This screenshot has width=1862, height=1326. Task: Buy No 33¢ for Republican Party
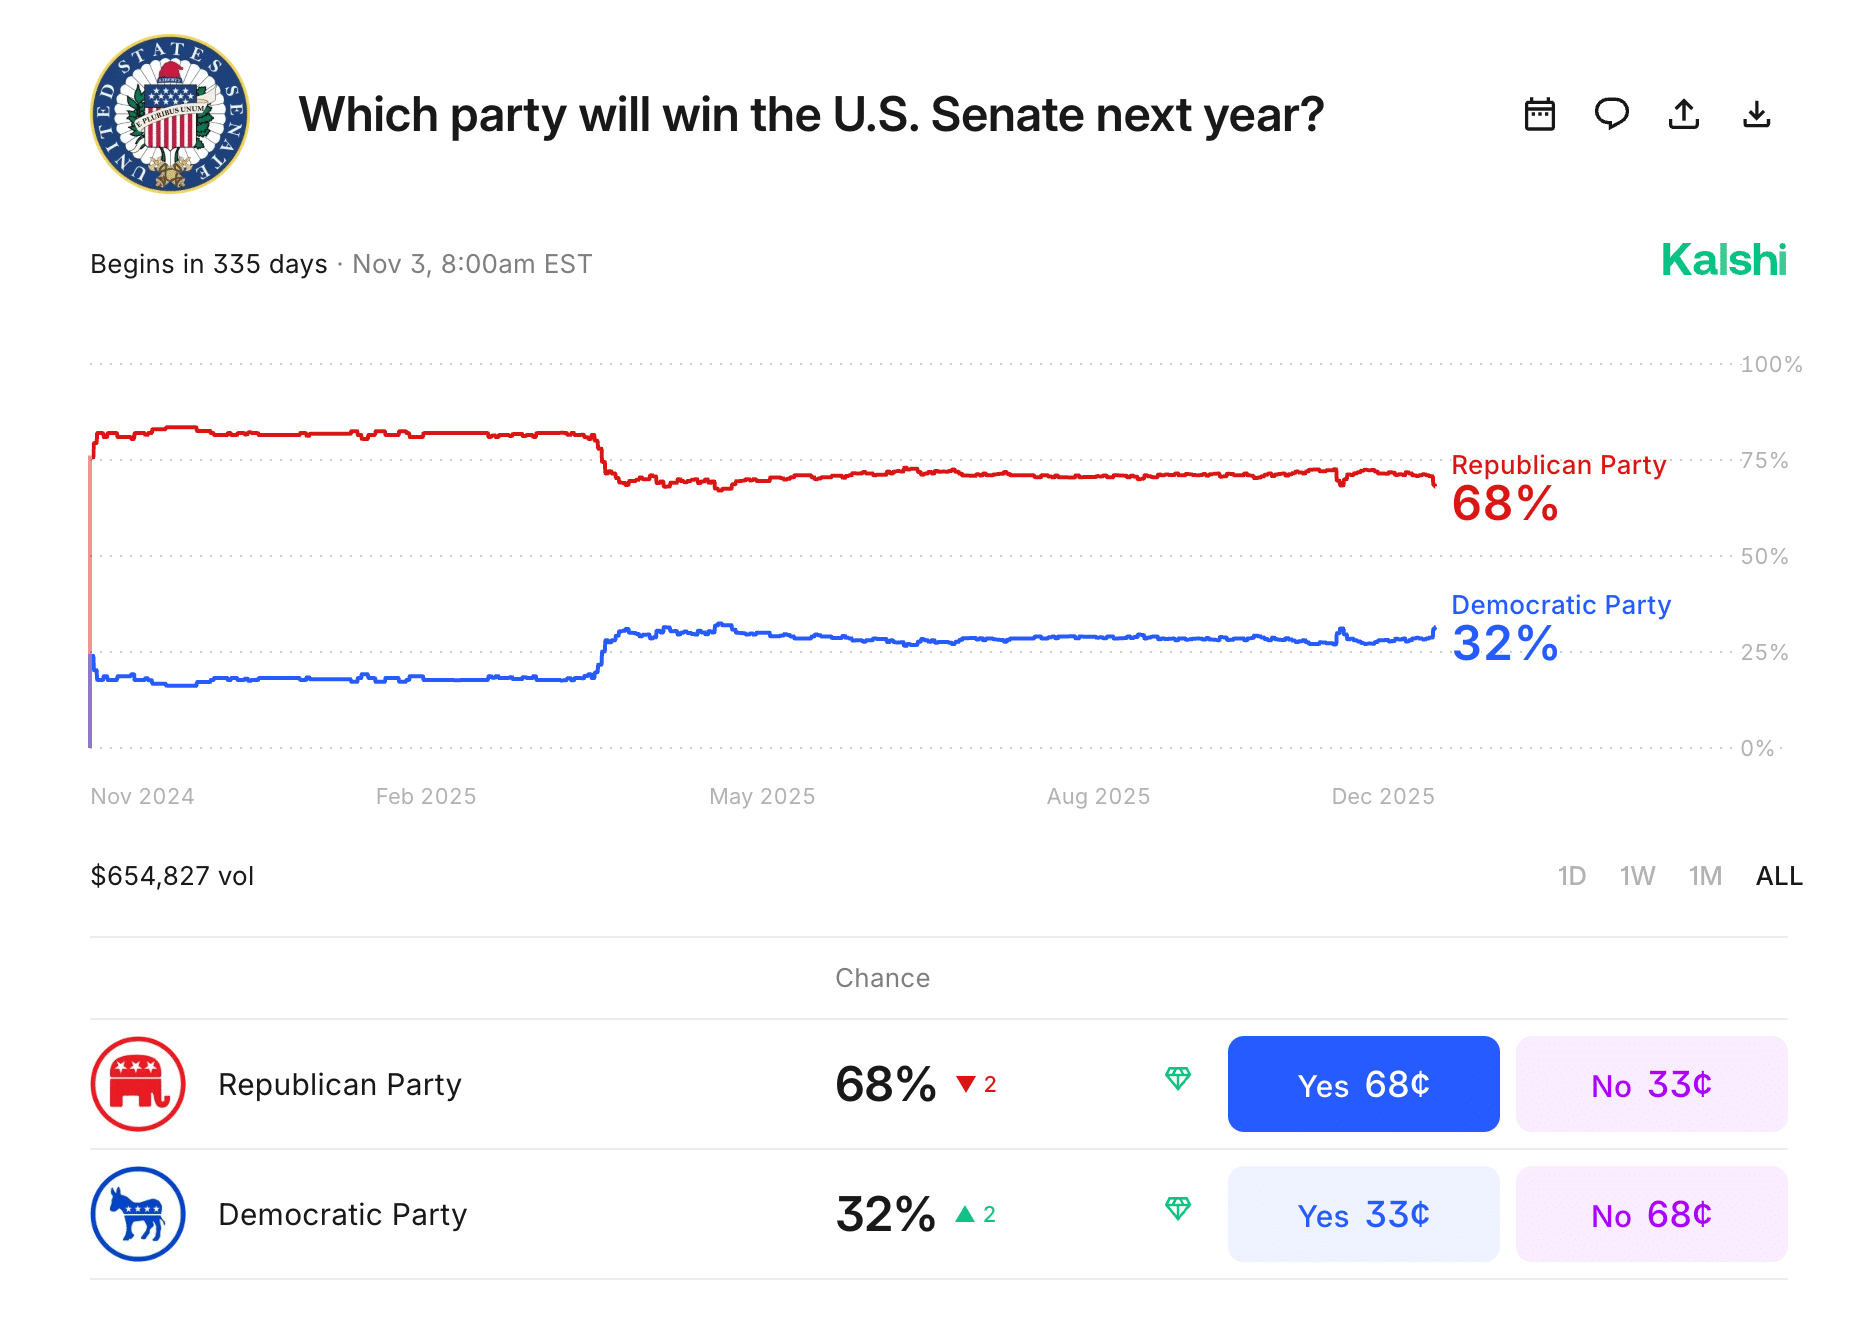(1651, 1084)
